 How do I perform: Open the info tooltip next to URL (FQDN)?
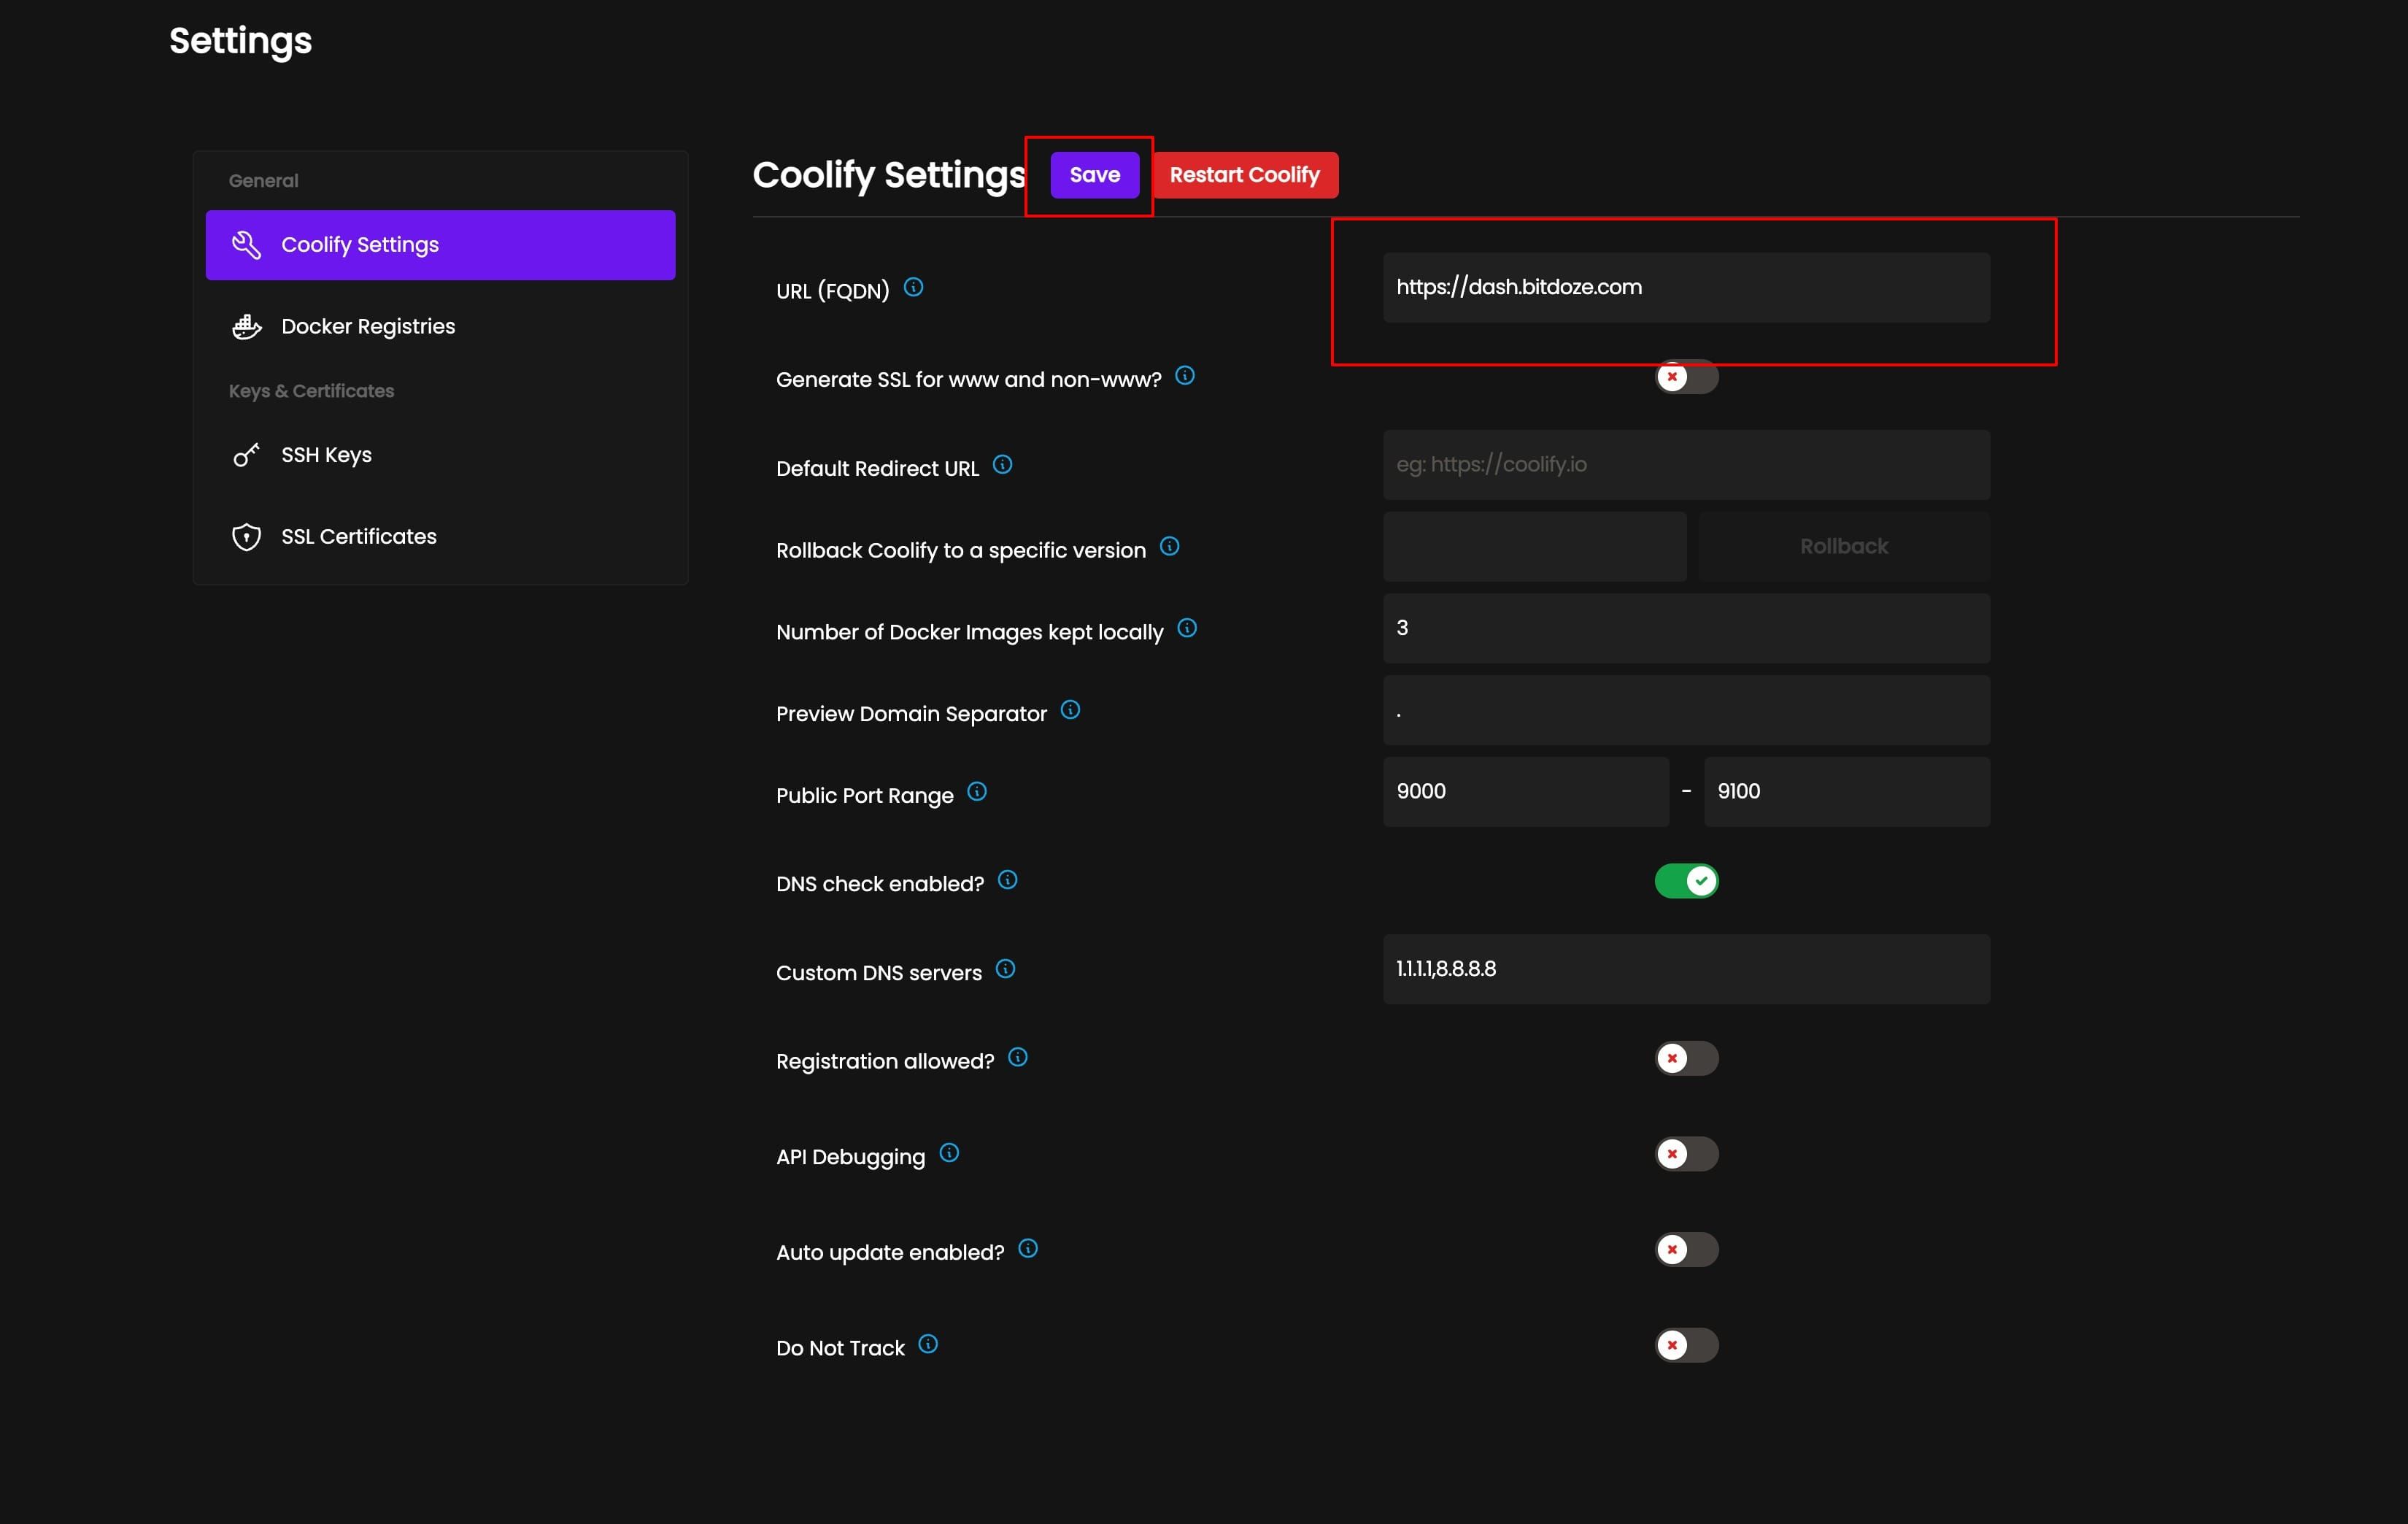pos(914,286)
